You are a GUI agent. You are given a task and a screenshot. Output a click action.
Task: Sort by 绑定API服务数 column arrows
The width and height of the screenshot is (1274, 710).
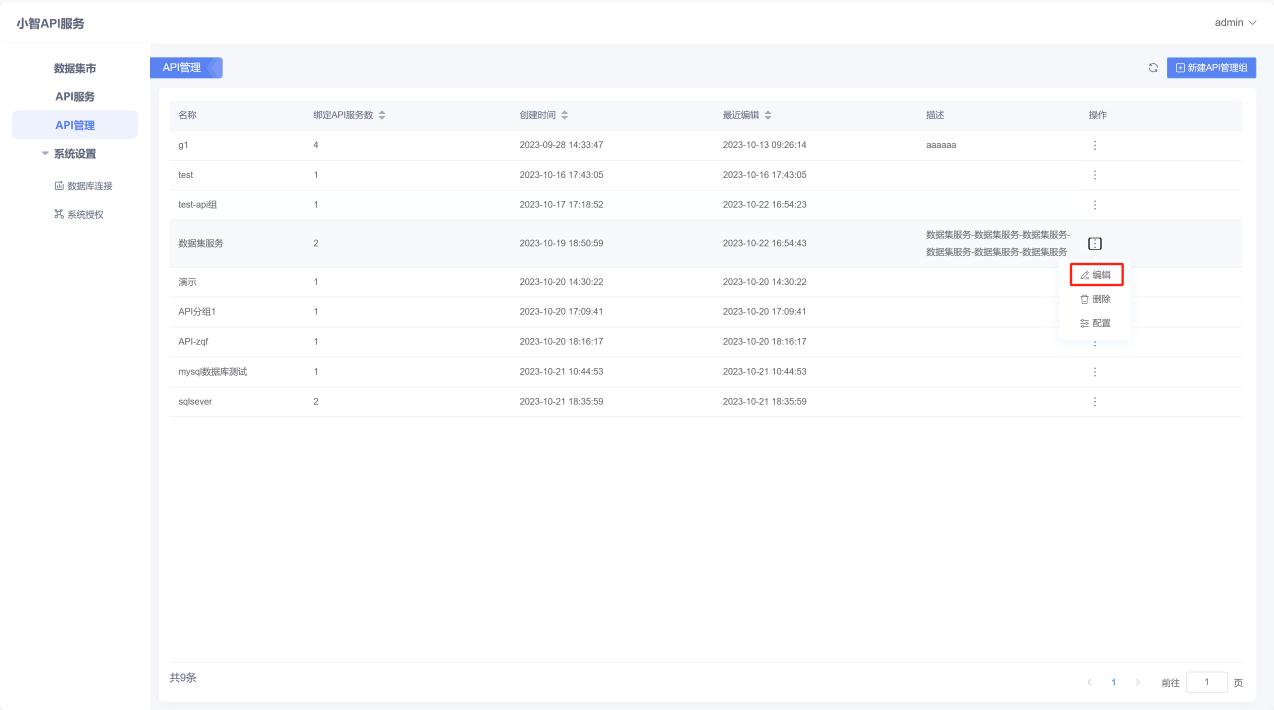(x=382, y=115)
